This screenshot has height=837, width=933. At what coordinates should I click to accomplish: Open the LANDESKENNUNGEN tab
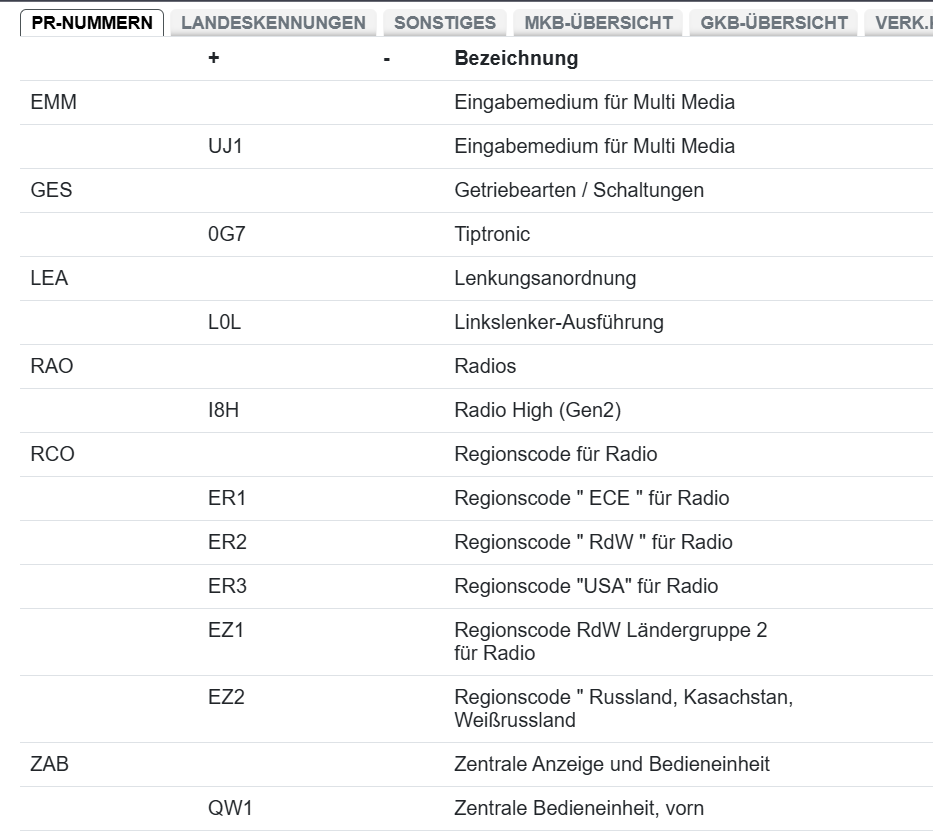273,23
